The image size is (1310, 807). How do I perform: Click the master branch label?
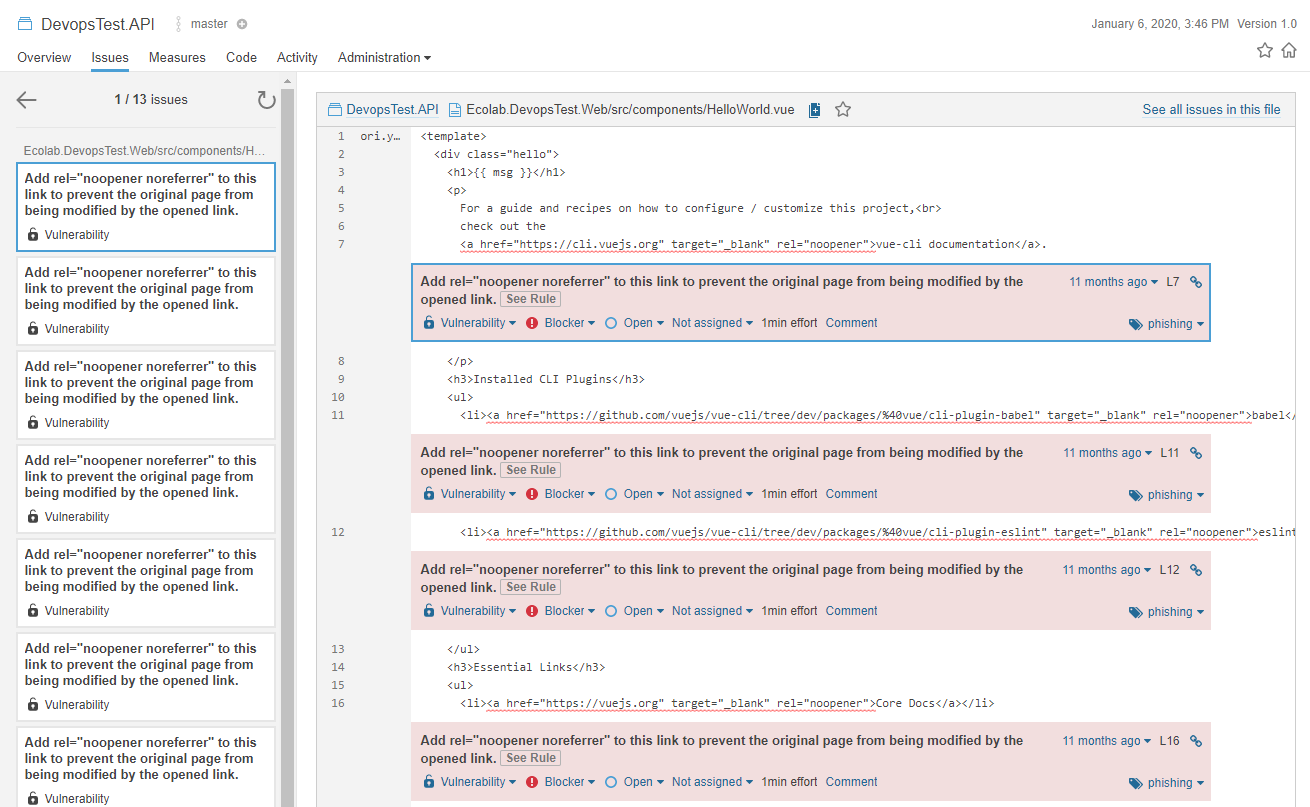208,24
